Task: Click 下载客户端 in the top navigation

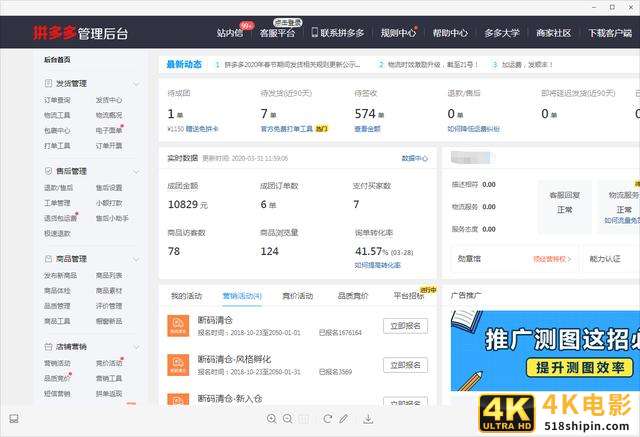Action: 610,33
